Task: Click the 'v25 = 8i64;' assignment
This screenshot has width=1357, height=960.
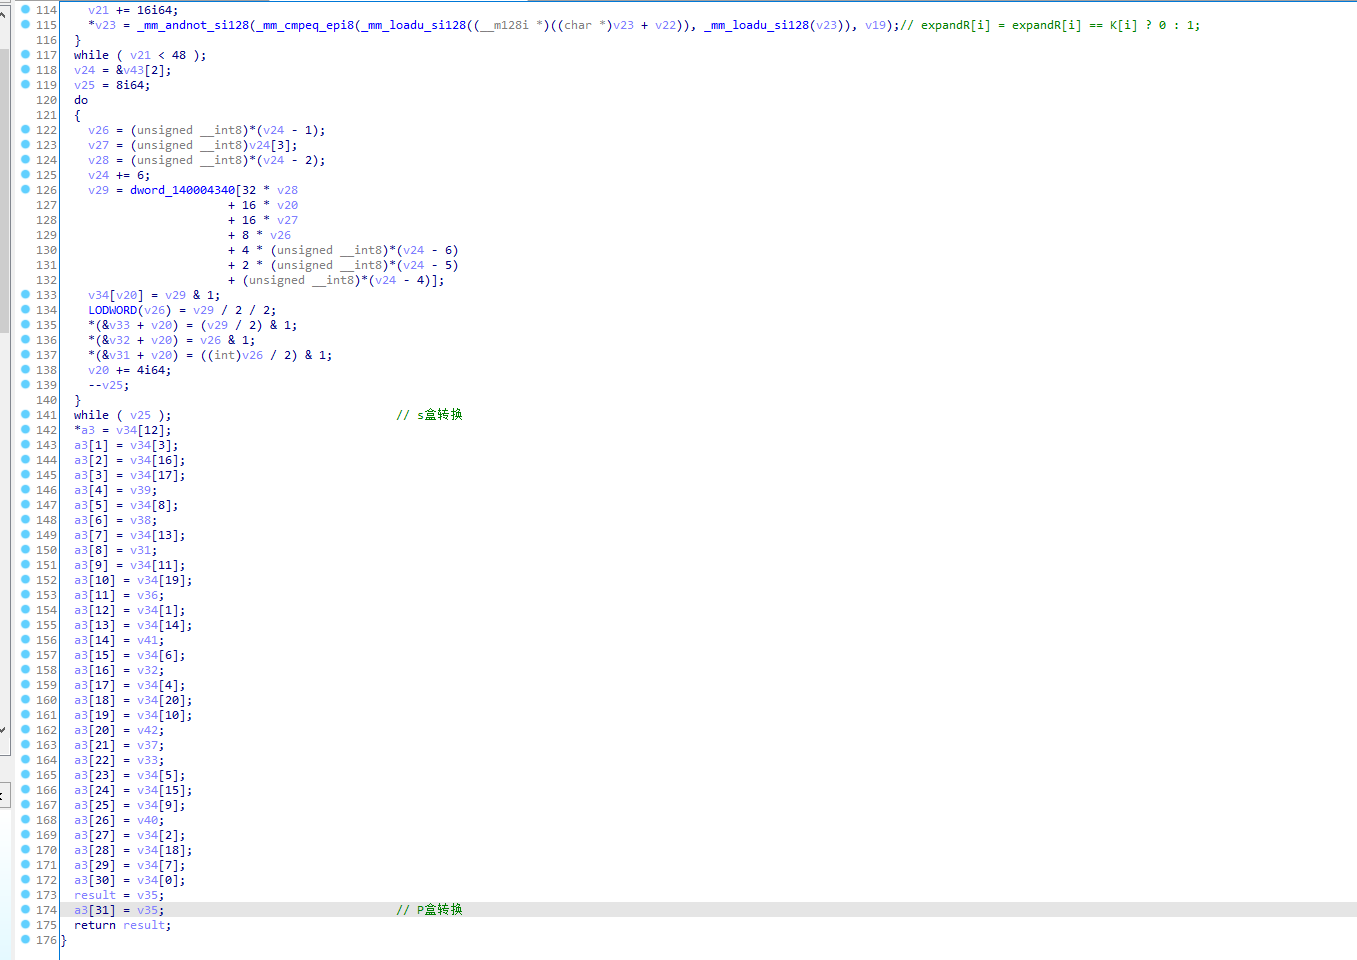Action: (112, 85)
